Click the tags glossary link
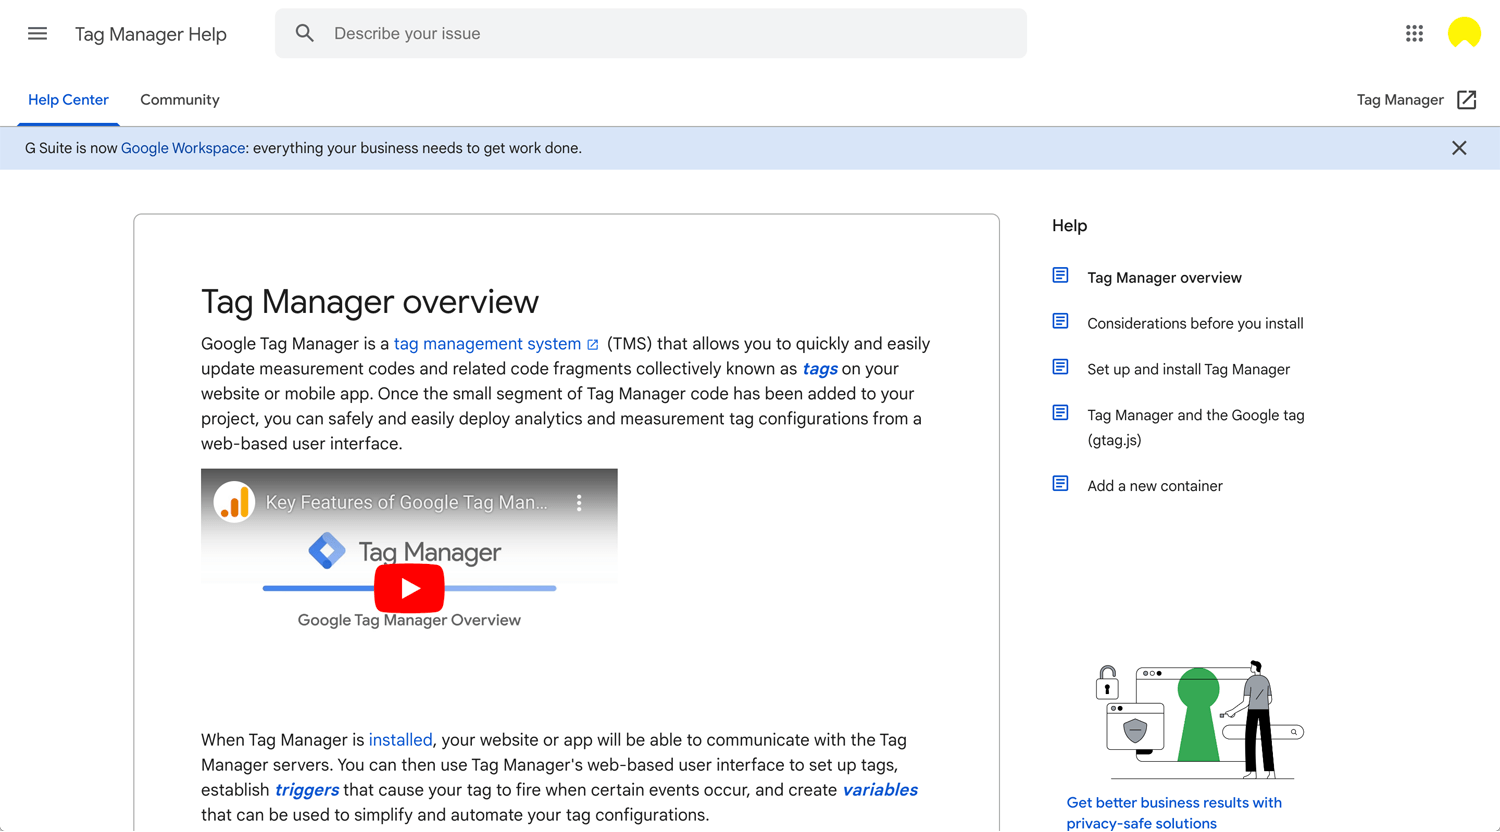 tap(820, 369)
